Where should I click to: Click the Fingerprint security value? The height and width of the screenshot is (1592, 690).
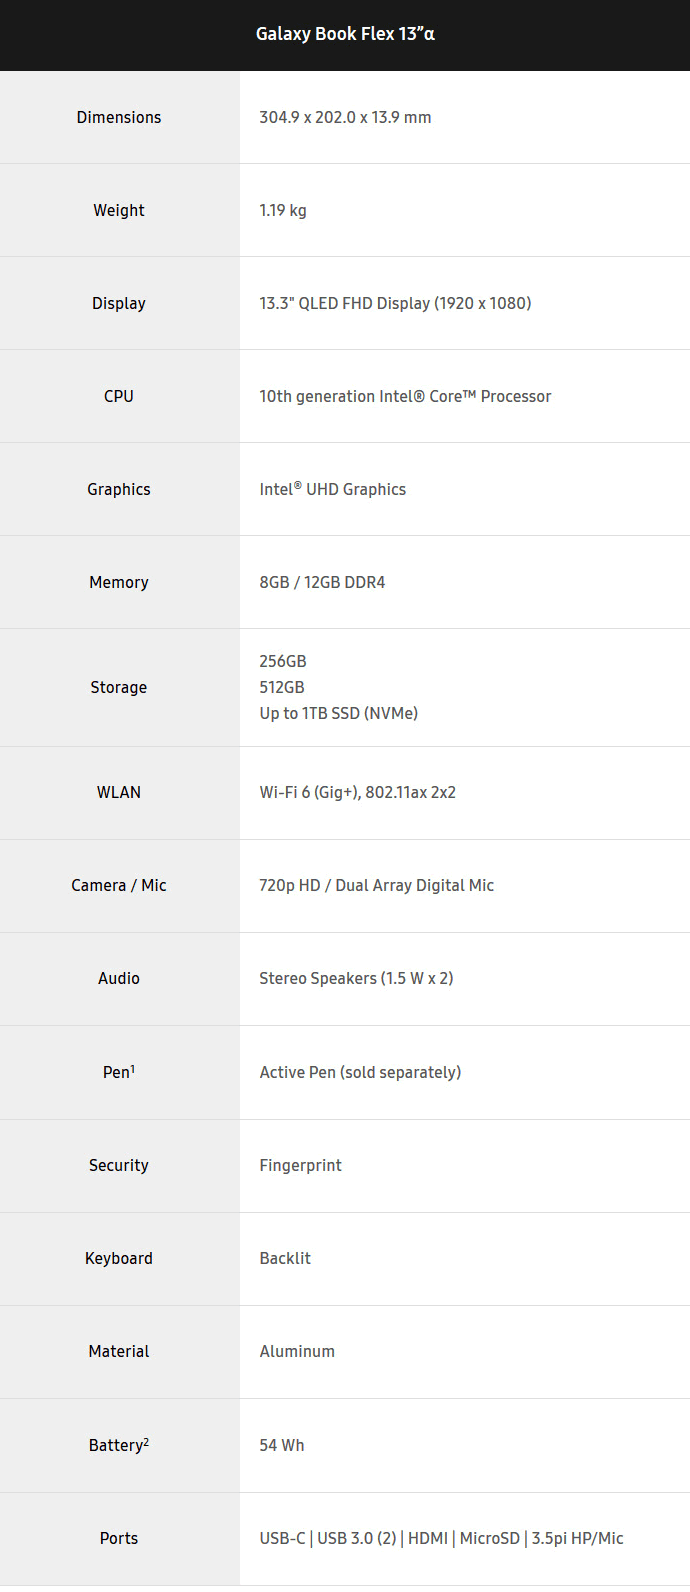[300, 1165]
